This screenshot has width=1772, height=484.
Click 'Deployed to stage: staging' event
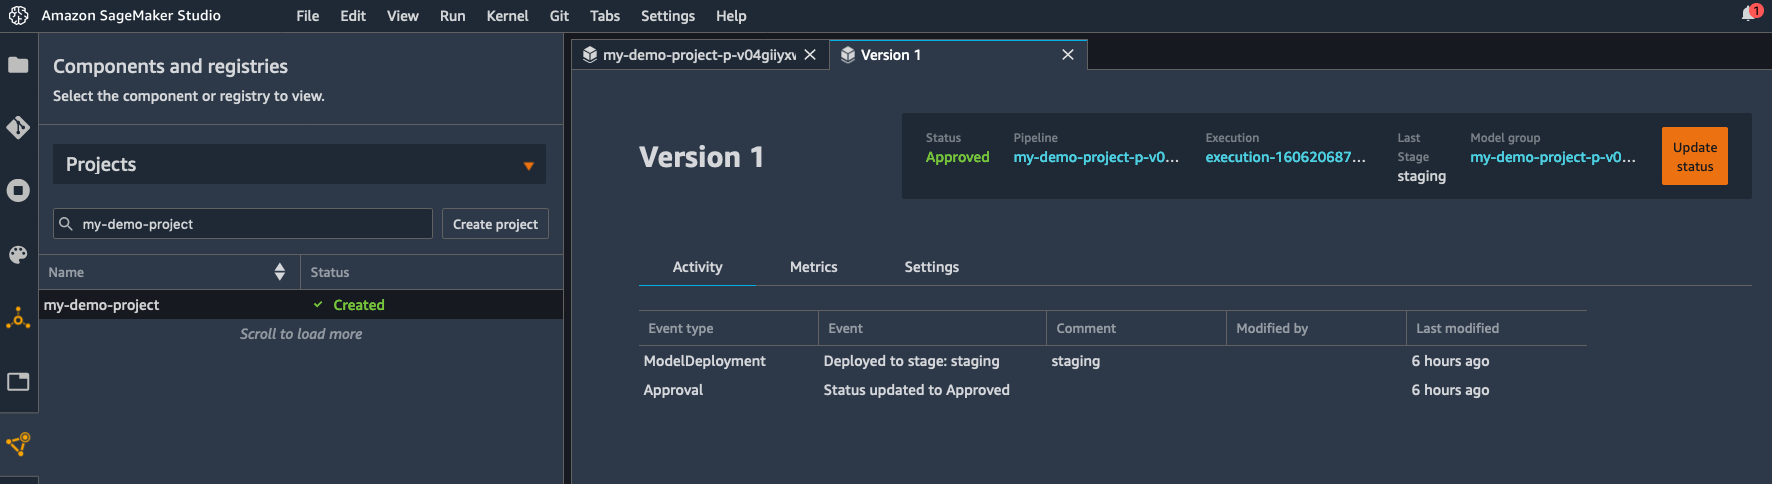tap(911, 361)
